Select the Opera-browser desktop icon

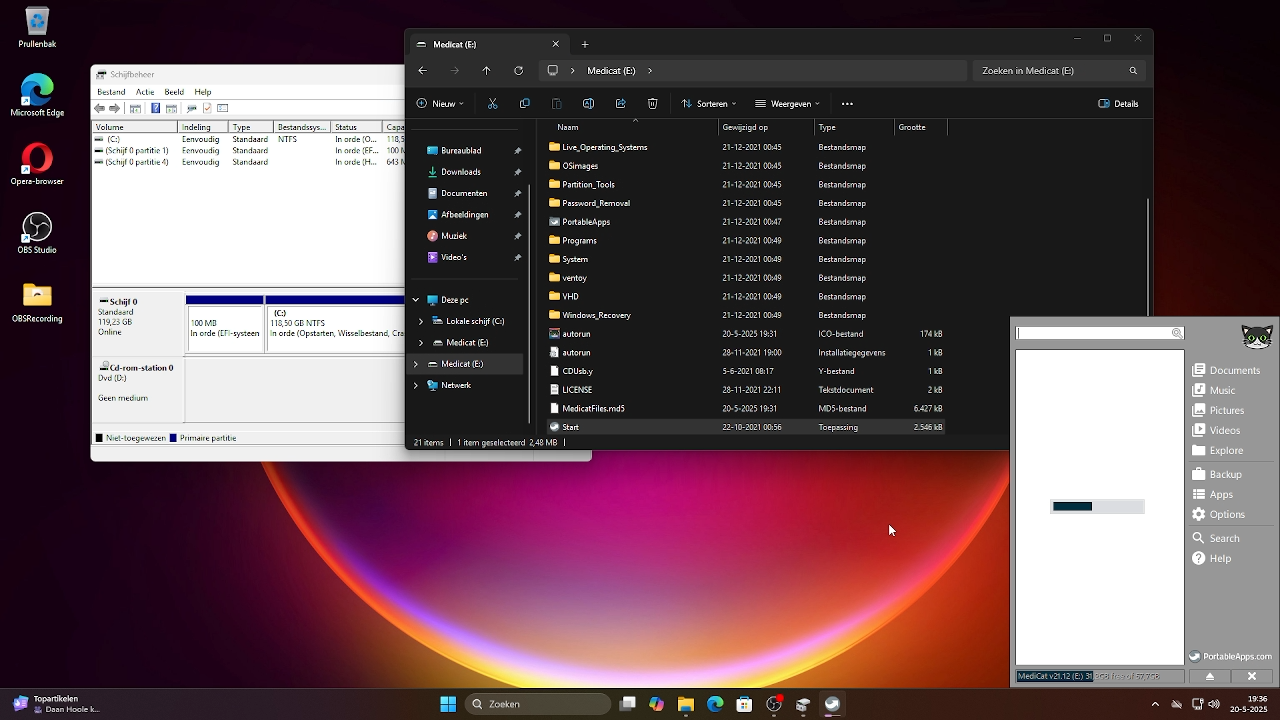37,165
